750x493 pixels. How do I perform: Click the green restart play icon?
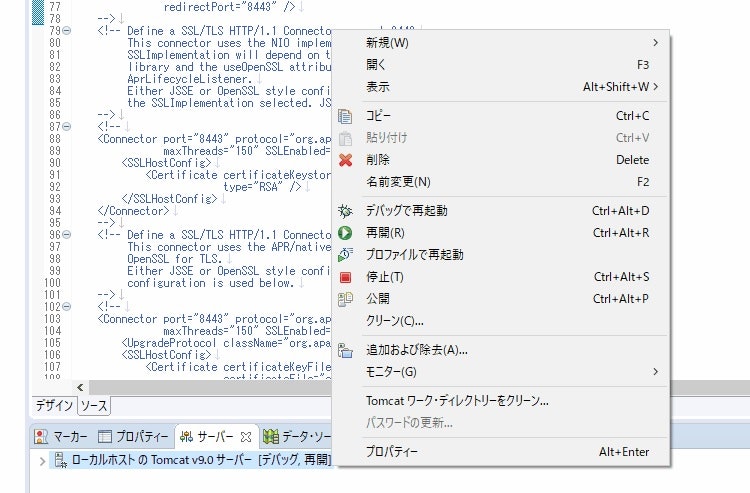tap(345, 233)
